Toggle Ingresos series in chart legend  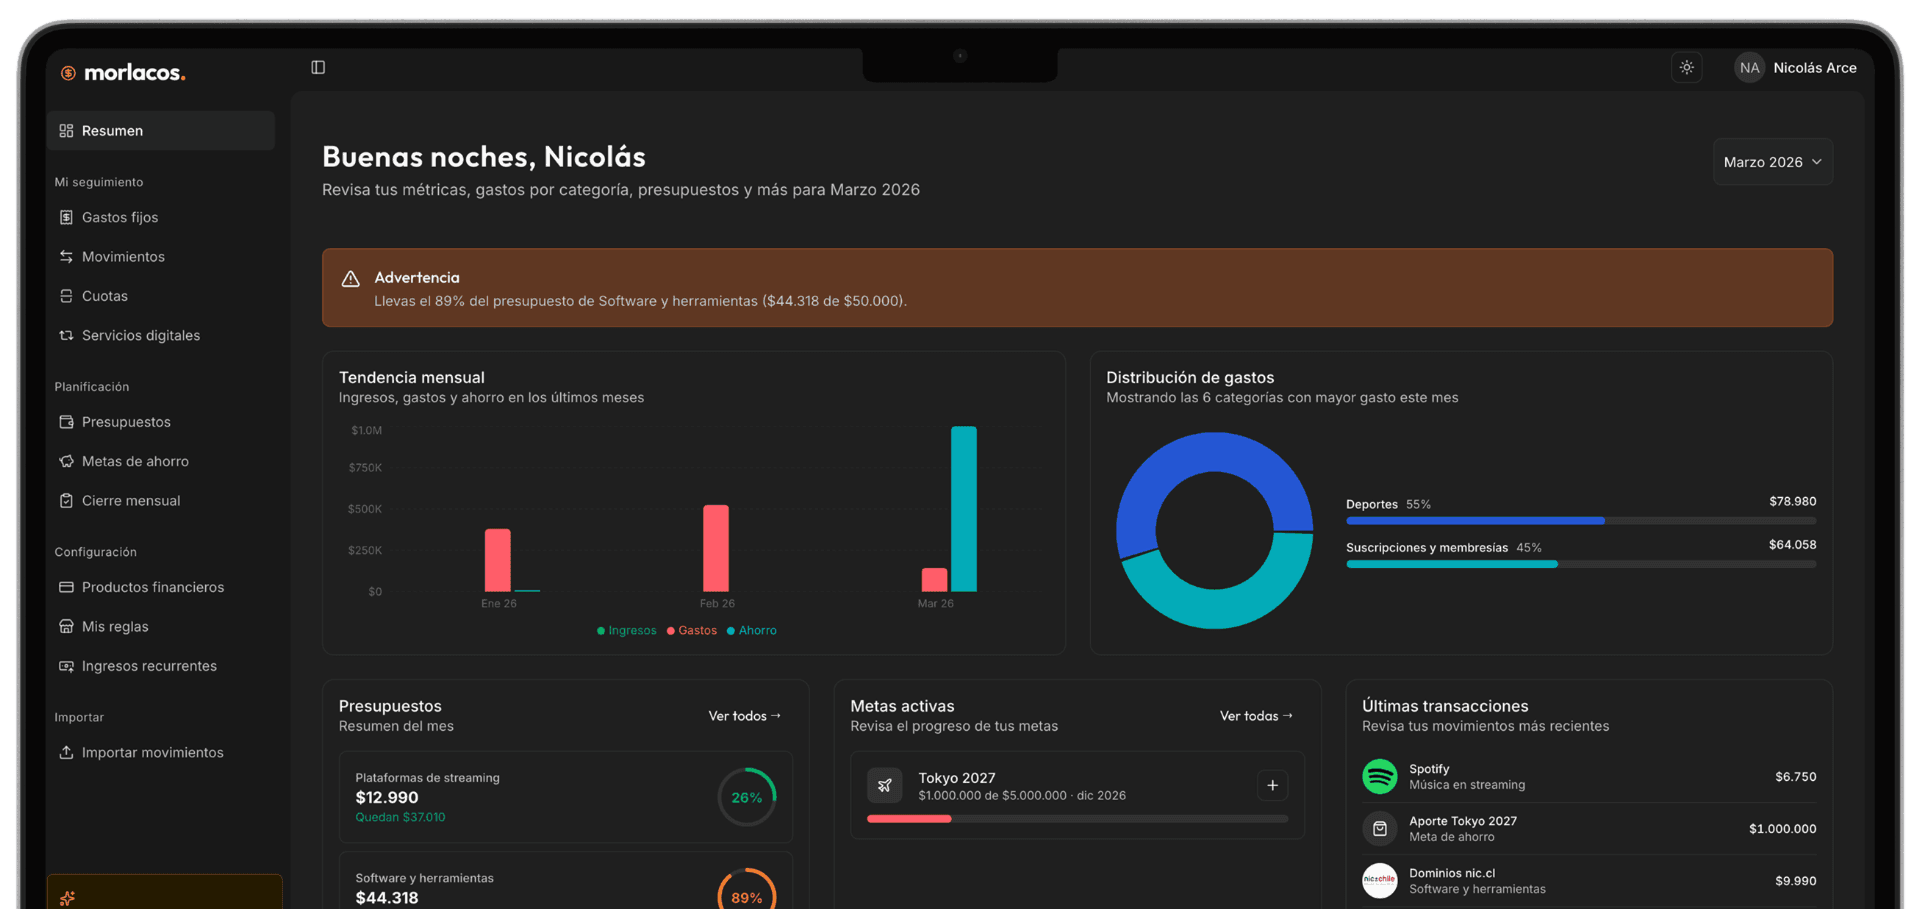click(627, 631)
